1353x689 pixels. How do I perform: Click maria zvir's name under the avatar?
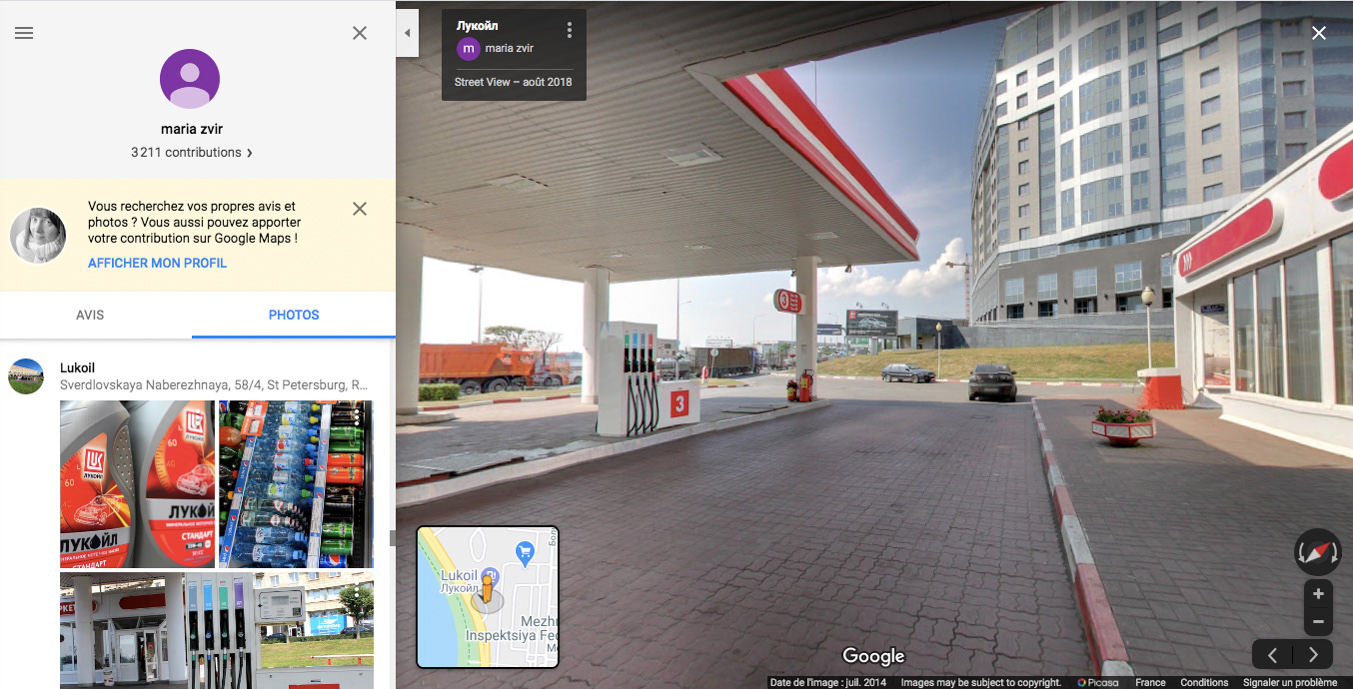click(190, 129)
